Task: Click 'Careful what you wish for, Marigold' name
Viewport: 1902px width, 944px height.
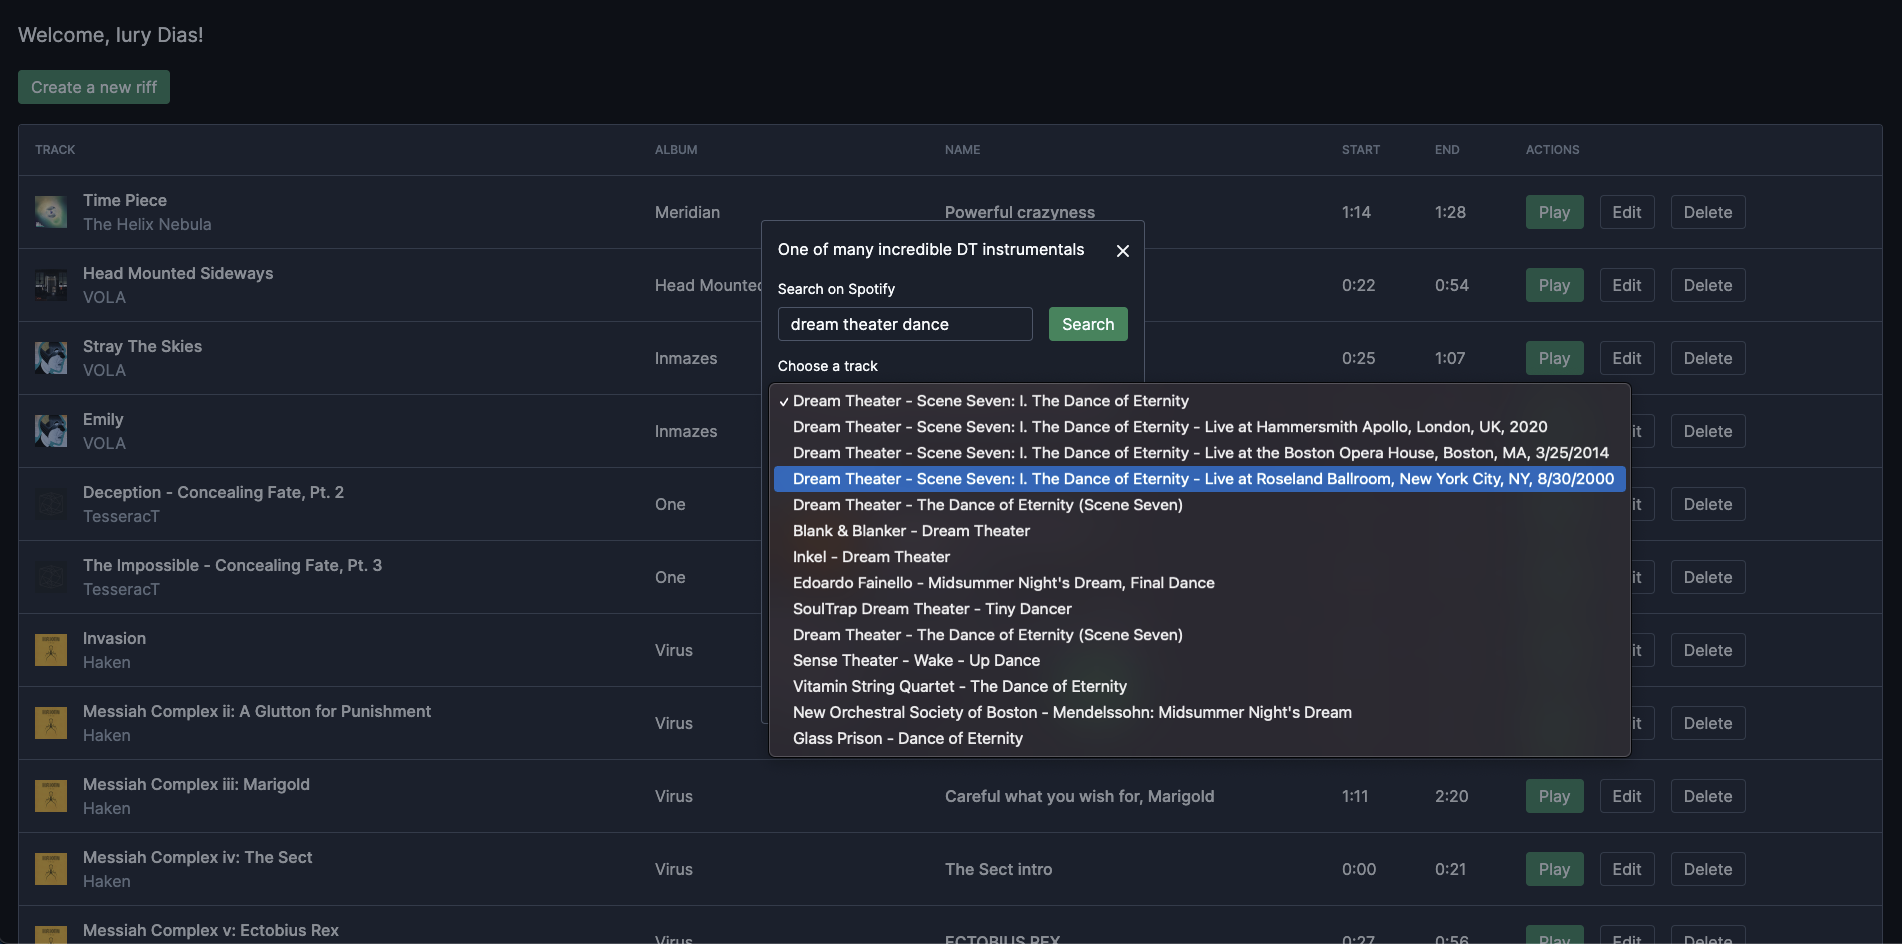Action: click(x=1079, y=796)
